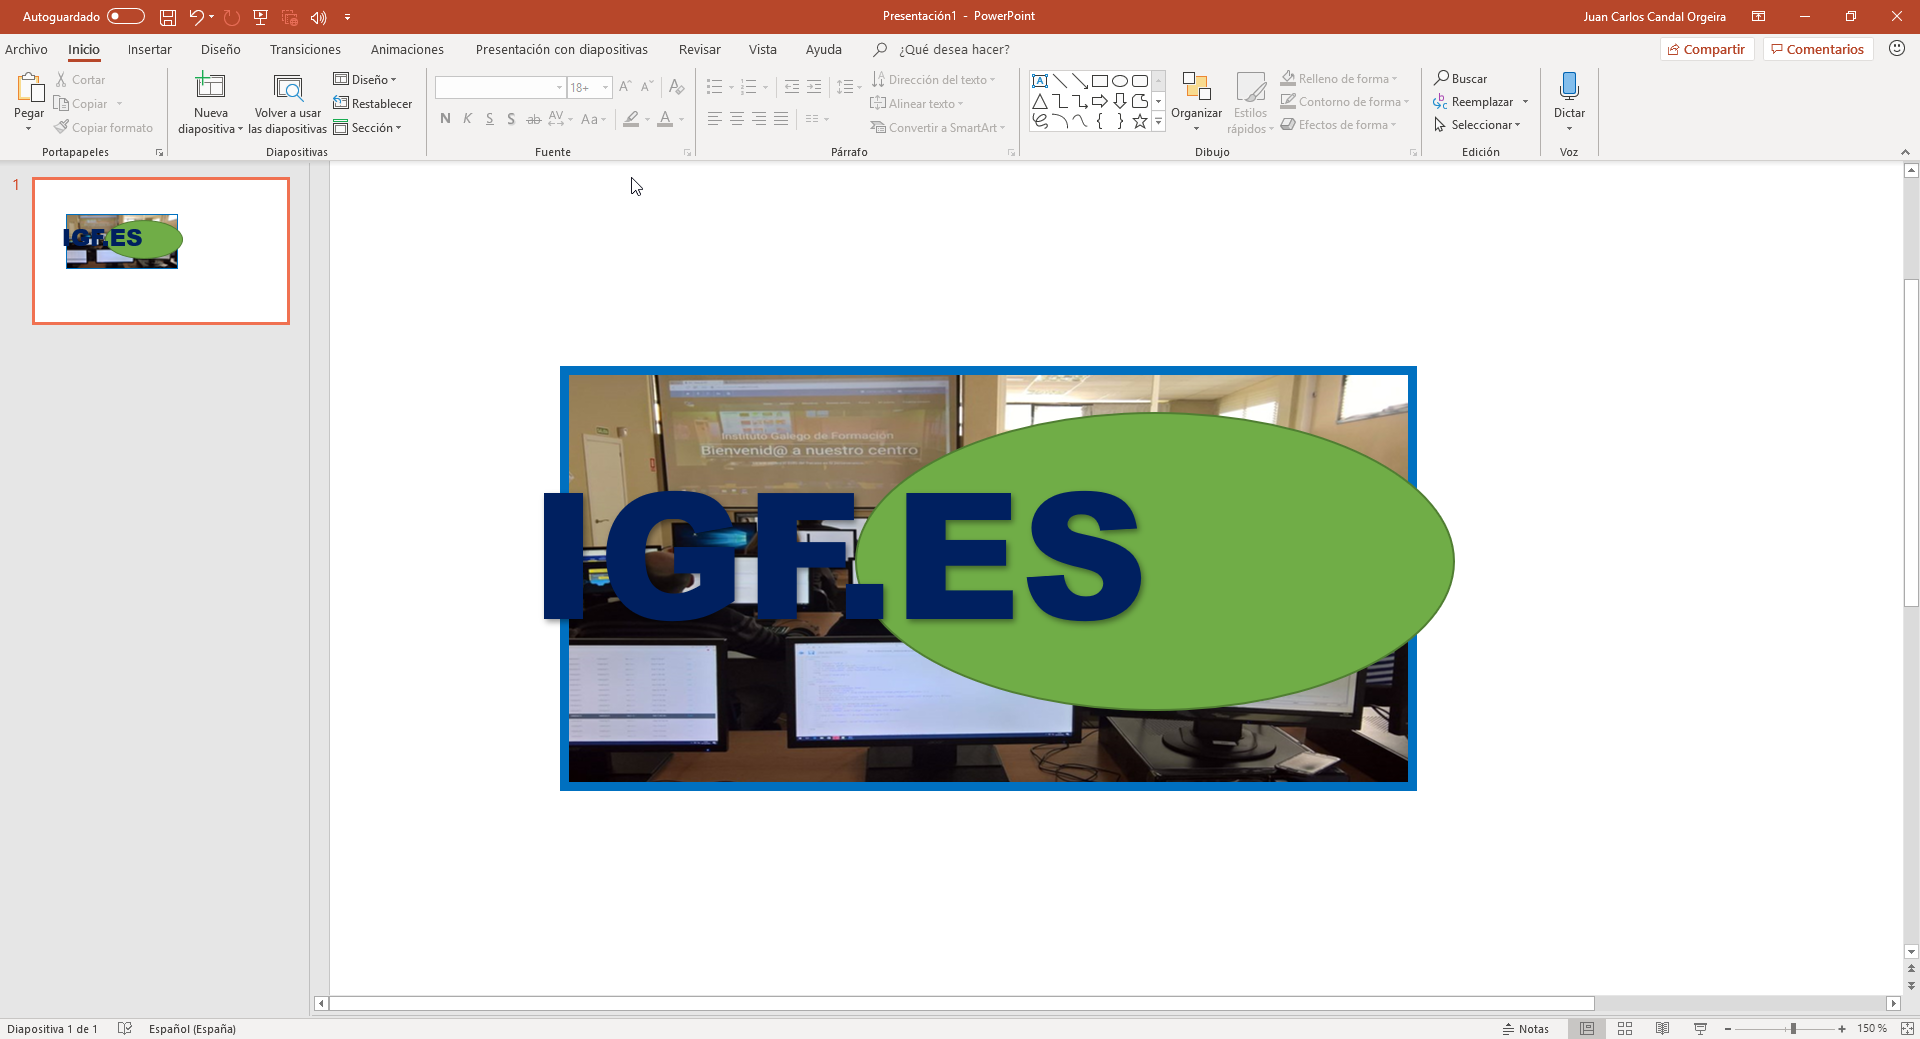Select the rectangle shape tool
Viewport: 1920px width, 1039px height.
tap(1100, 81)
